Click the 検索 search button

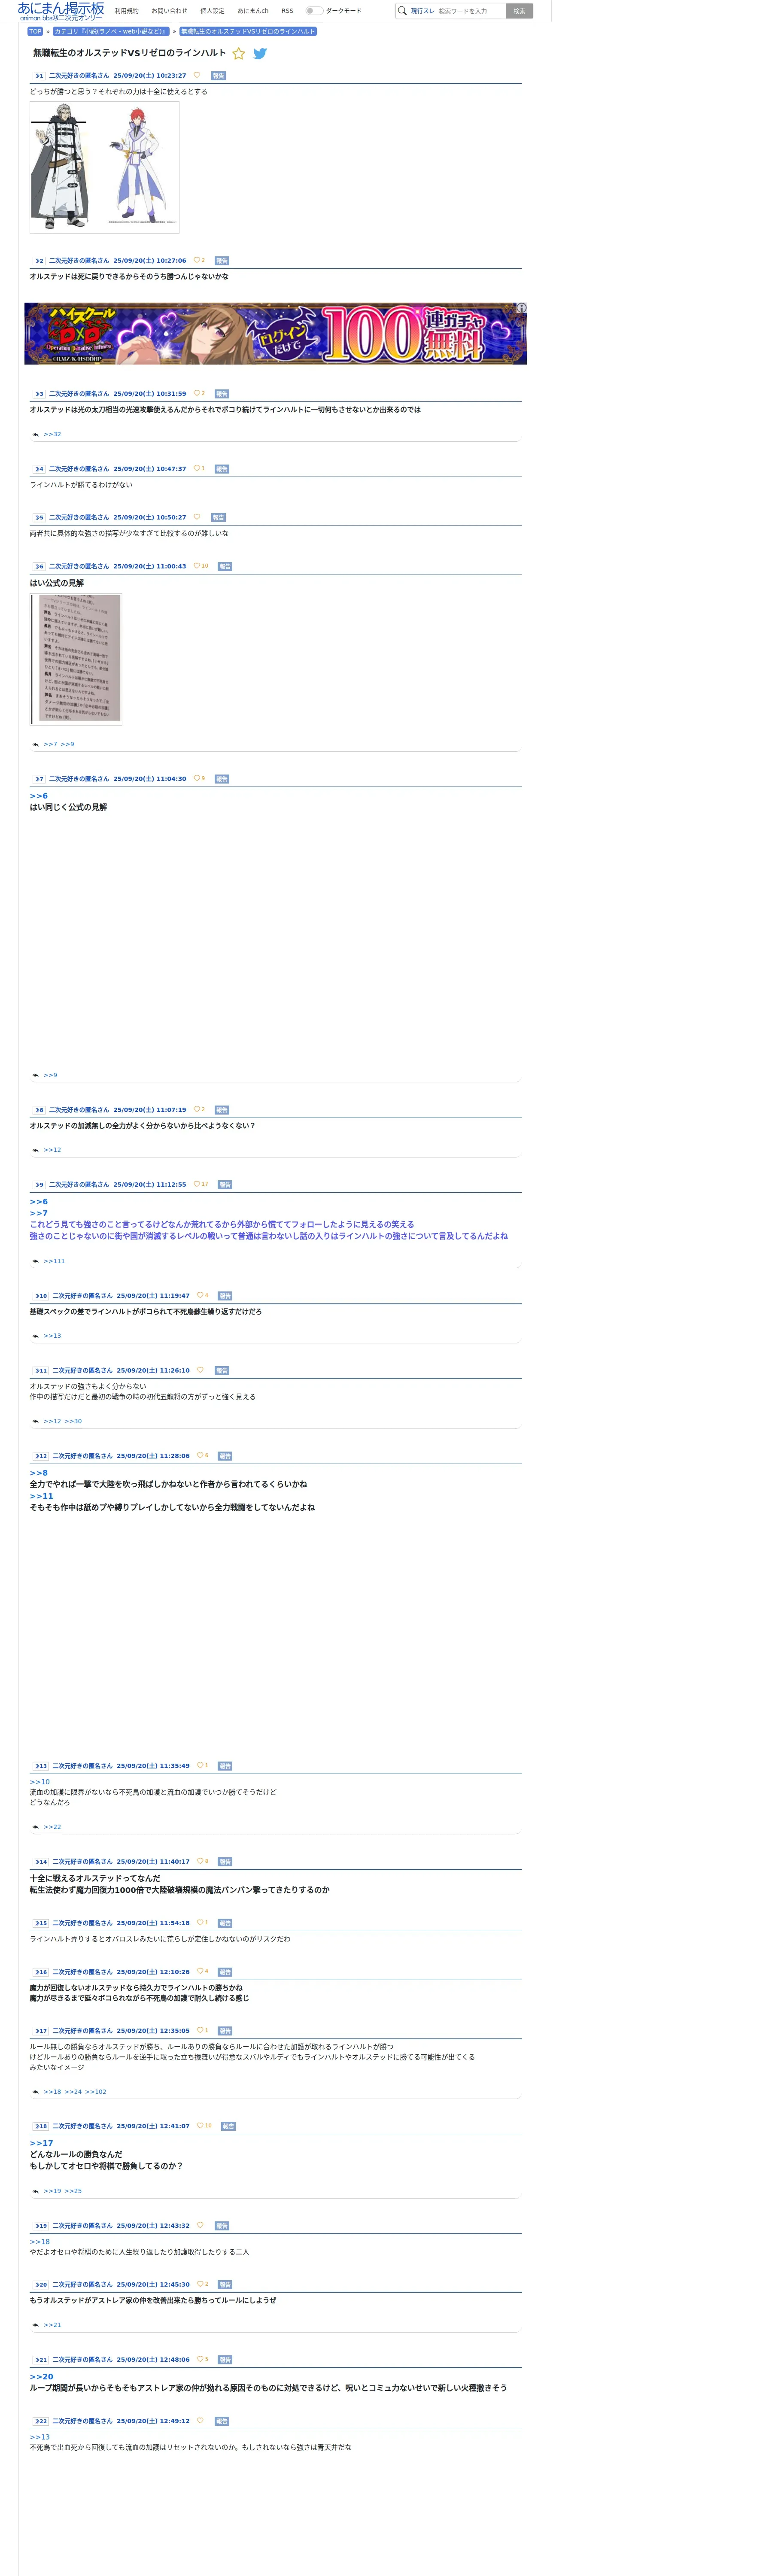click(519, 11)
